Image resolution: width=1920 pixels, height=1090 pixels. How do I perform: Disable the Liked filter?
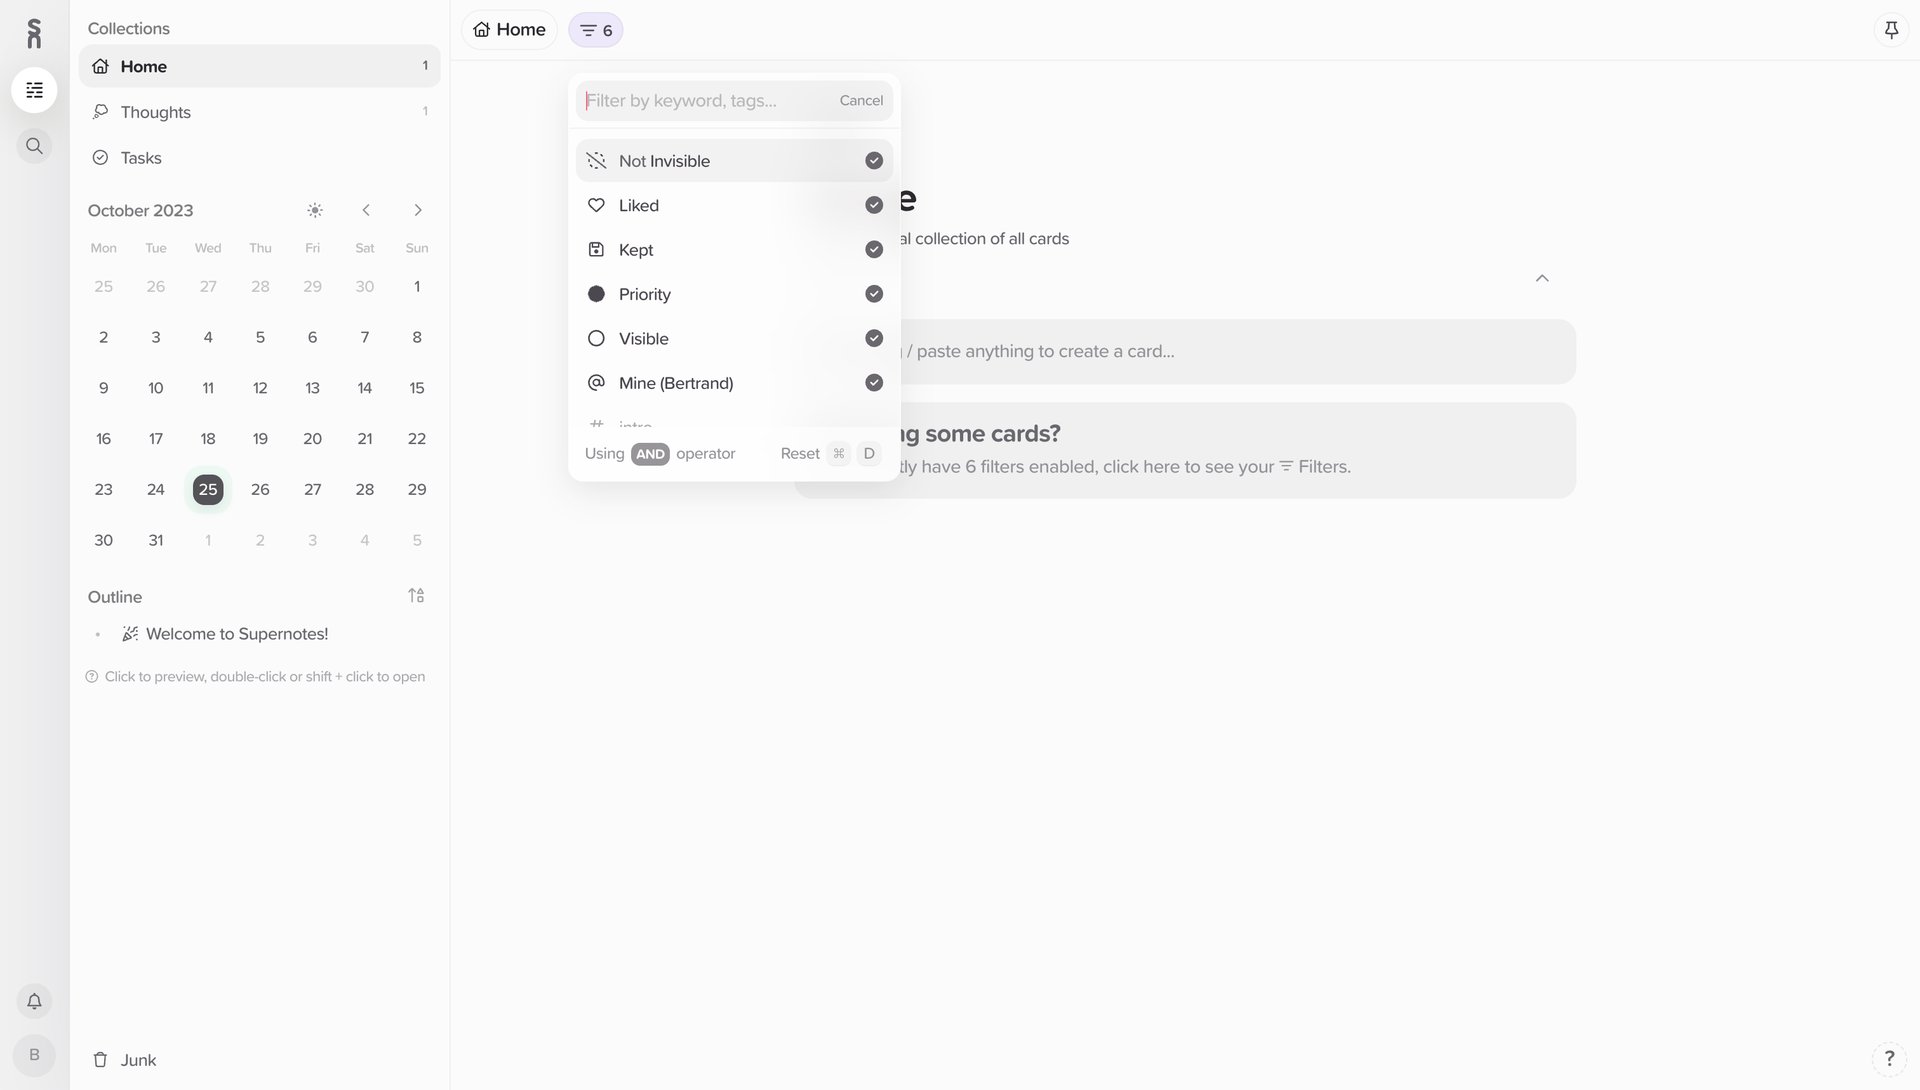(x=873, y=204)
